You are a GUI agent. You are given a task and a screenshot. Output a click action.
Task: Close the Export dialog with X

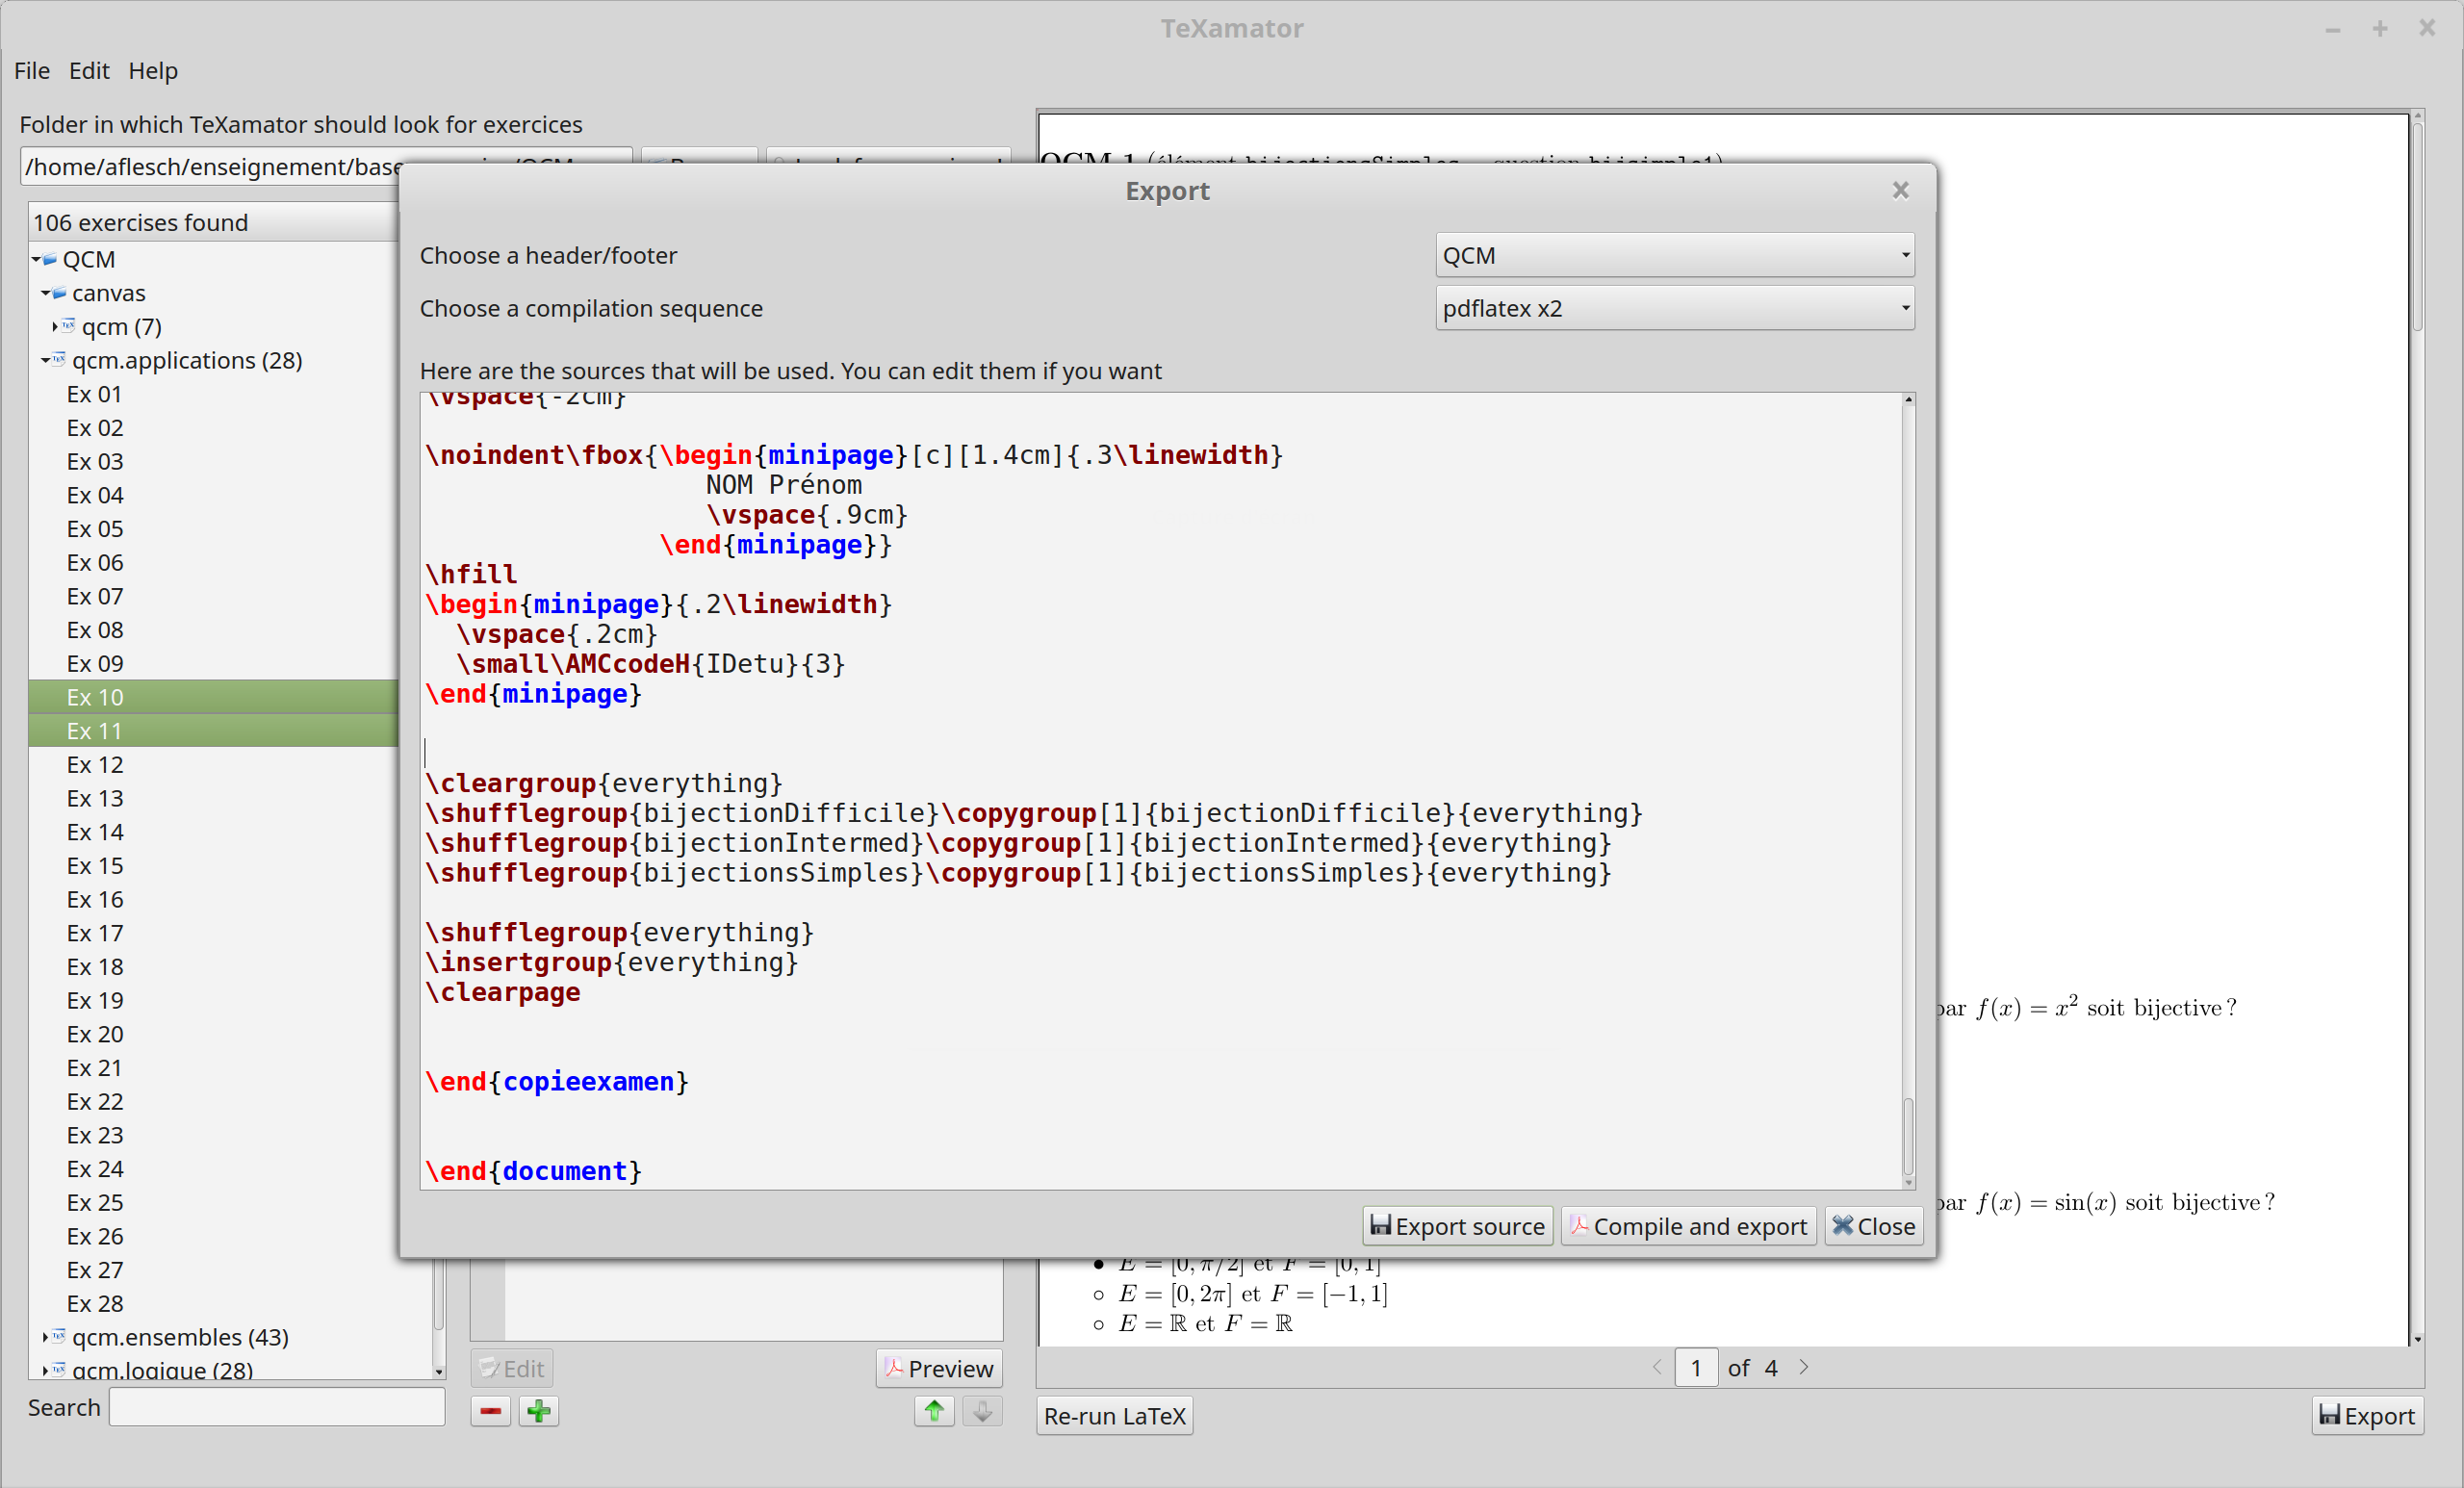click(1900, 190)
